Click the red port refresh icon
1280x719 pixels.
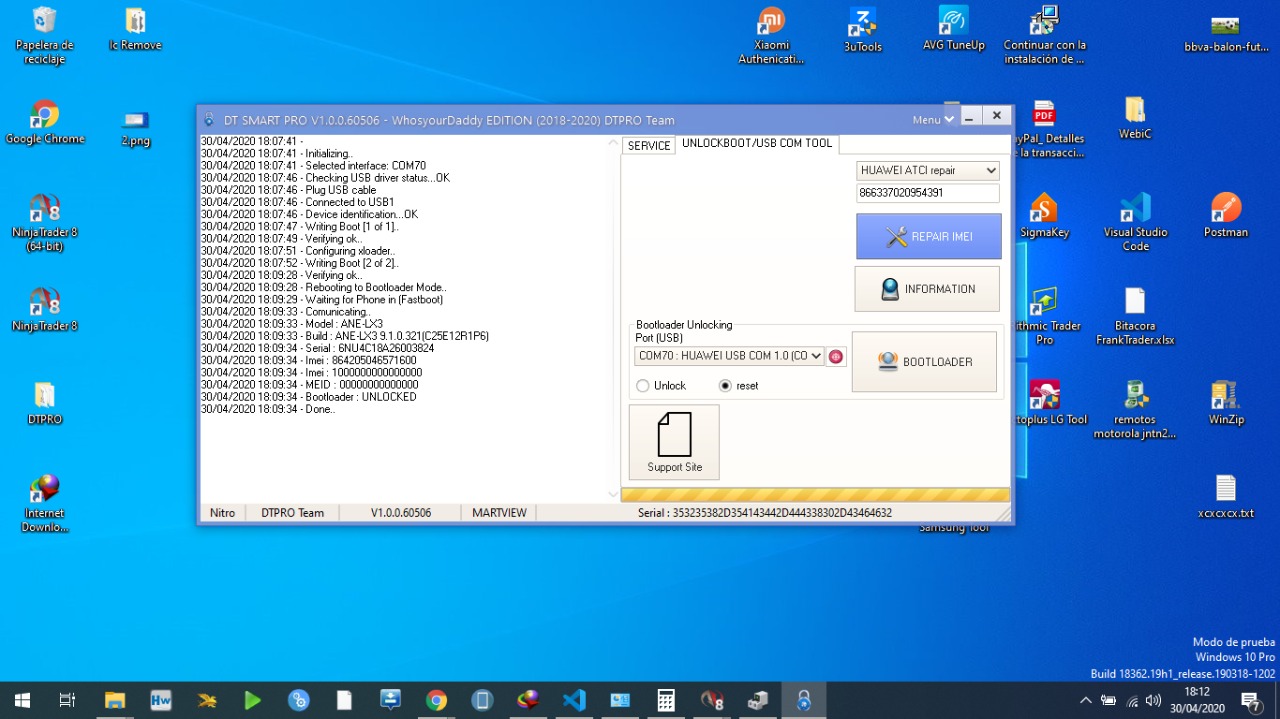coord(836,356)
